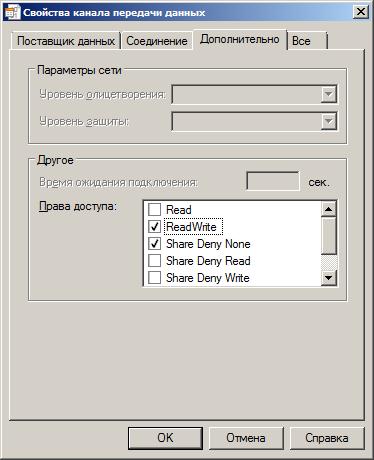Click the access rights list up arrow
Viewport: 374px width, 460px height.
click(x=329, y=209)
